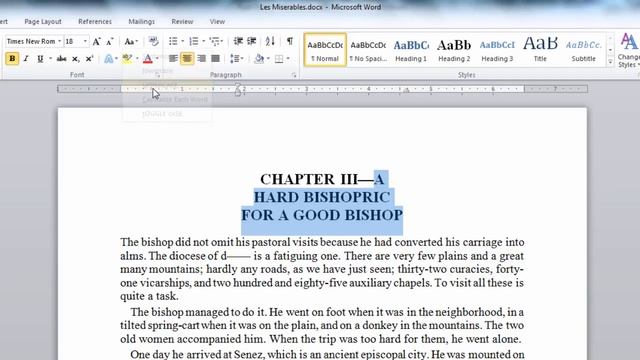Expand the Borders dropdown arrow
The image size is (640, 360).
point(288,59)
